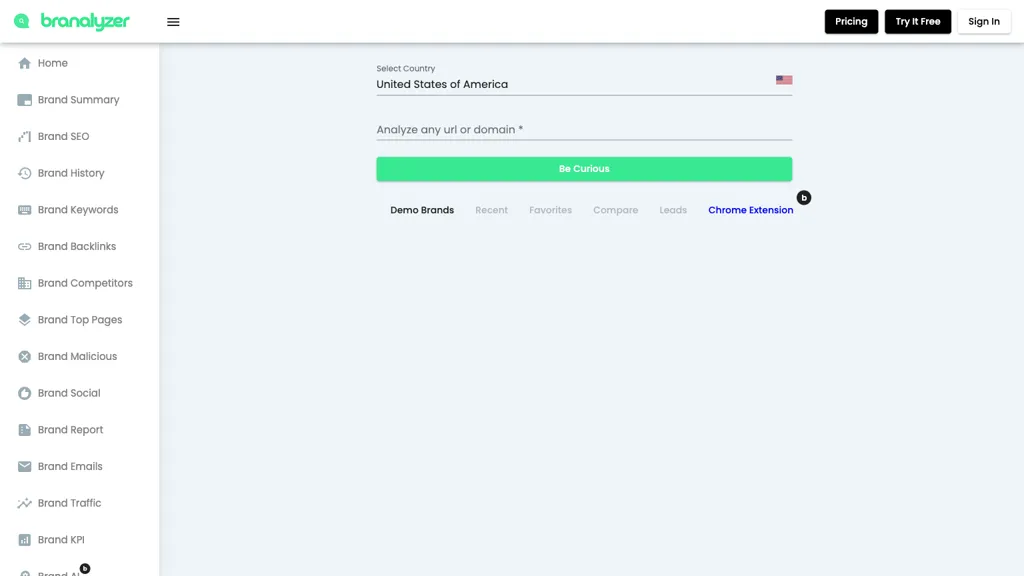Click the Brand Social icon

tap(24, 393)
